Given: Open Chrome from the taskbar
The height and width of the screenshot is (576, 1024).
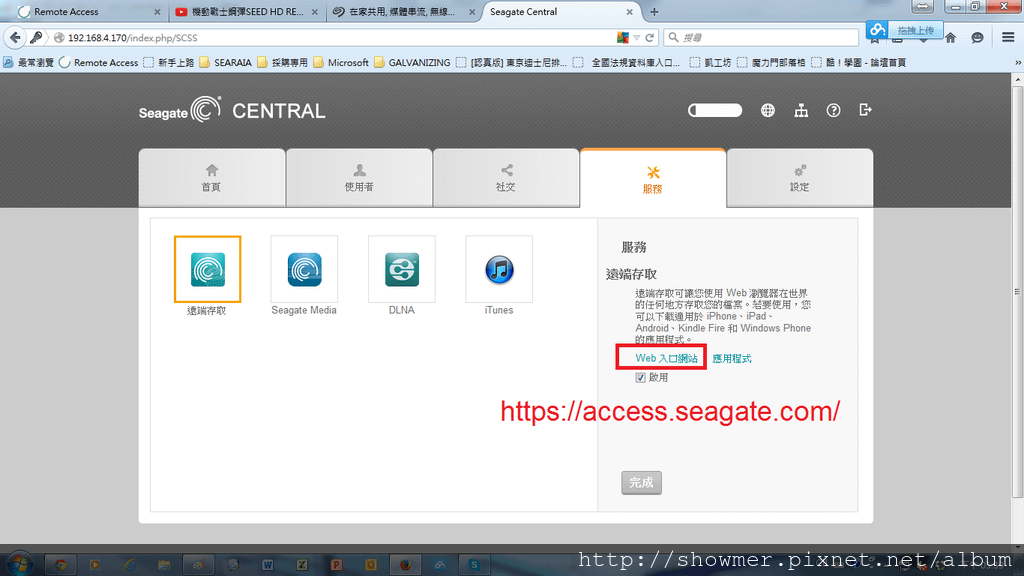Looking at the screenshot, I should coord(61,565).
